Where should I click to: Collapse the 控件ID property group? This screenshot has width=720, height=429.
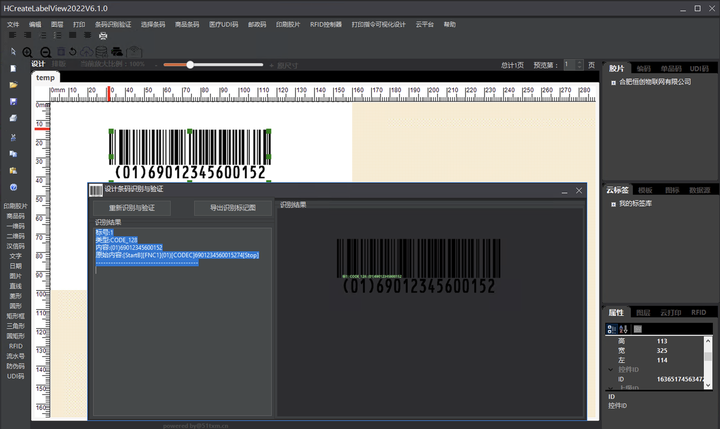(611, 369)
